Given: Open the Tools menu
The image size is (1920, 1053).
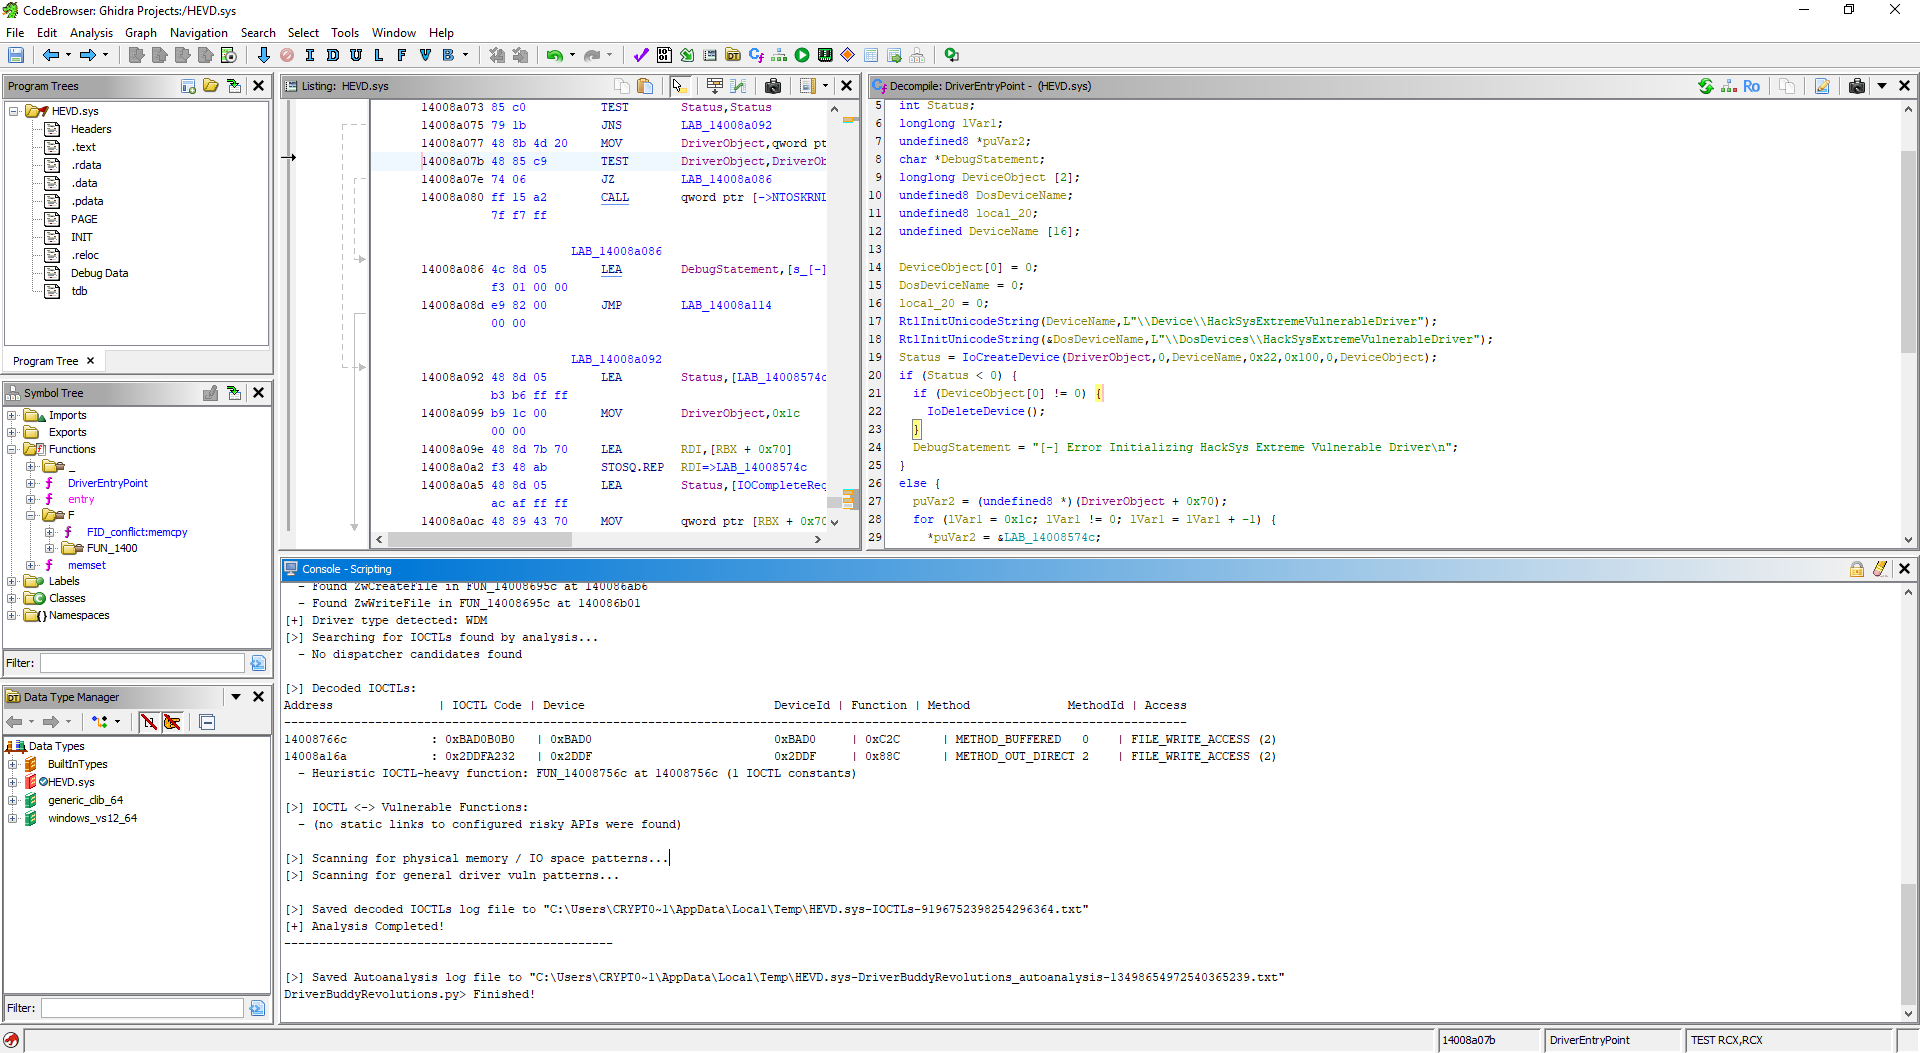Looking at the screenshot, I should click(x=345, y=33).
